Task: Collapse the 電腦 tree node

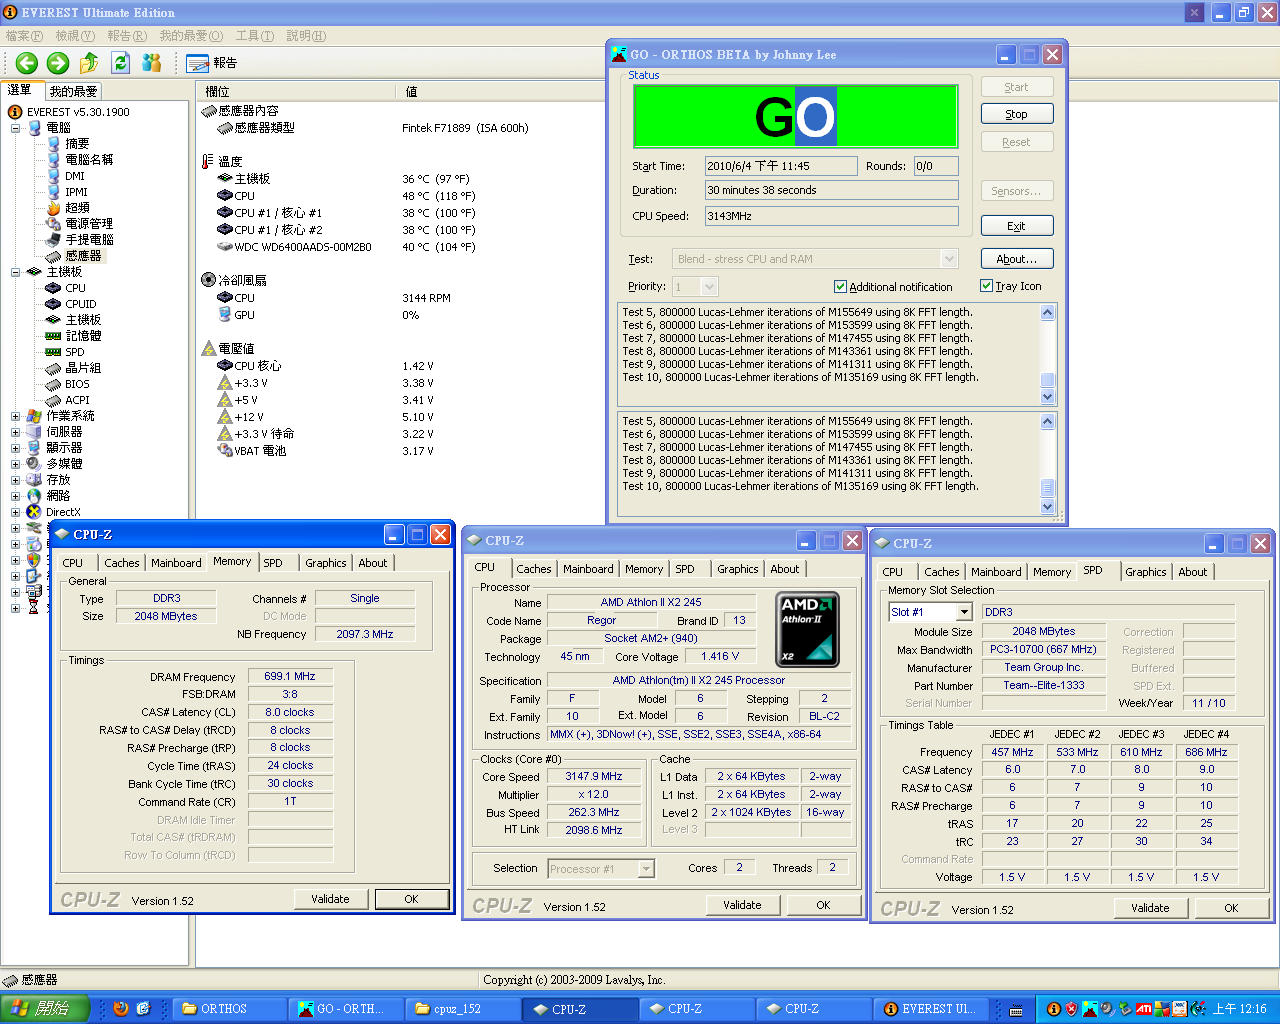Action: click(x=16, y=128)
